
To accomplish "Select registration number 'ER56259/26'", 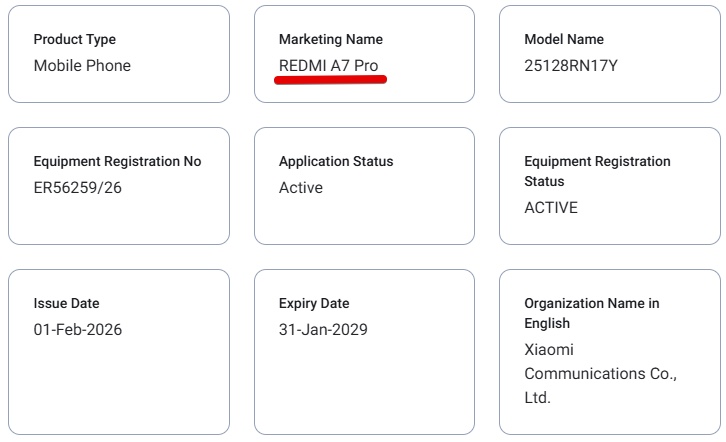I will 77,188.
